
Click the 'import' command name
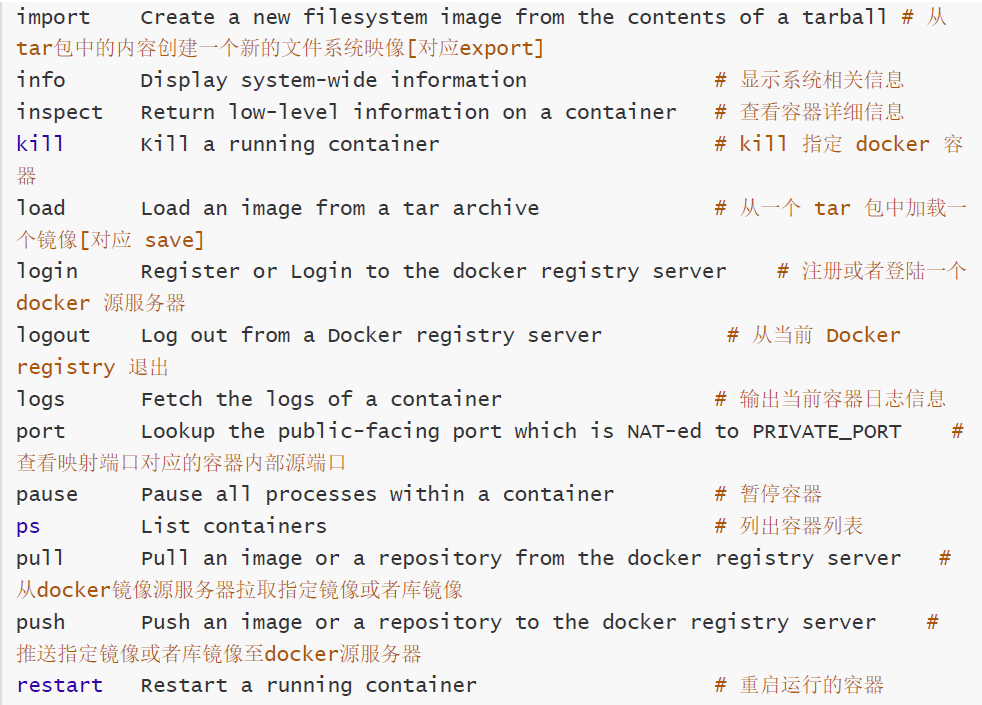tap(53, 17)
